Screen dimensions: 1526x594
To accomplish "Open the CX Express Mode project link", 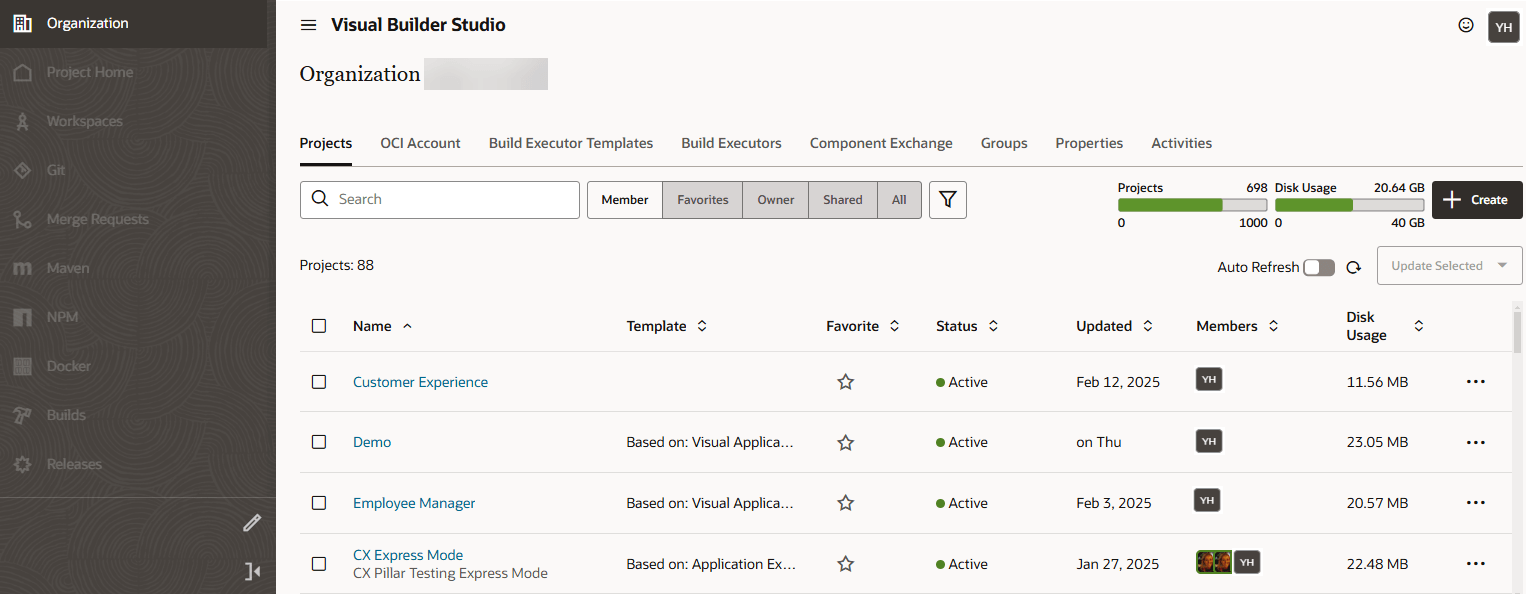I will pyautogui.click(x=408, y=555).
